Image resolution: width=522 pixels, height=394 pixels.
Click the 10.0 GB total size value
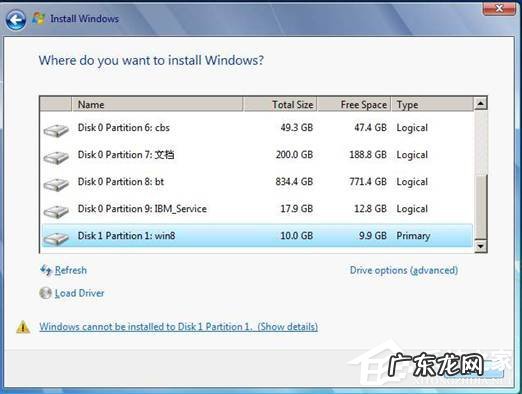tap(296, 236)
